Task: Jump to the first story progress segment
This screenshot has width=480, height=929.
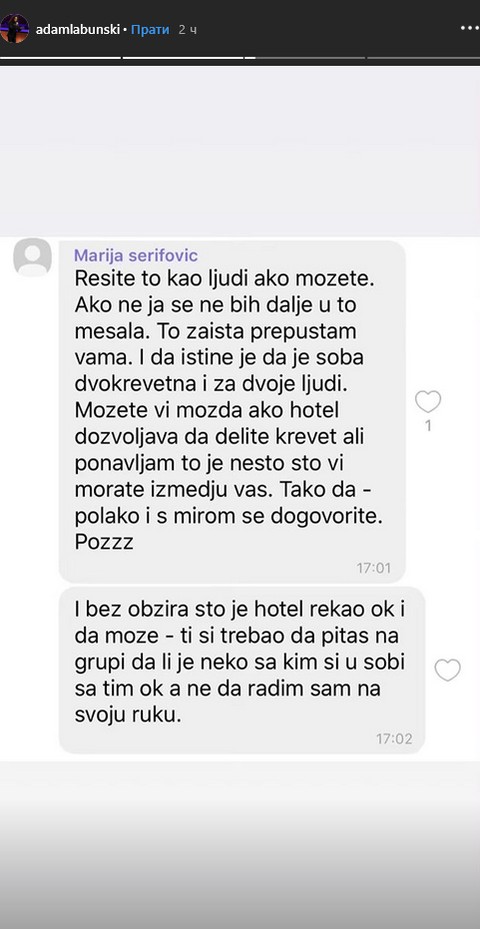Action: coord(60,57)
